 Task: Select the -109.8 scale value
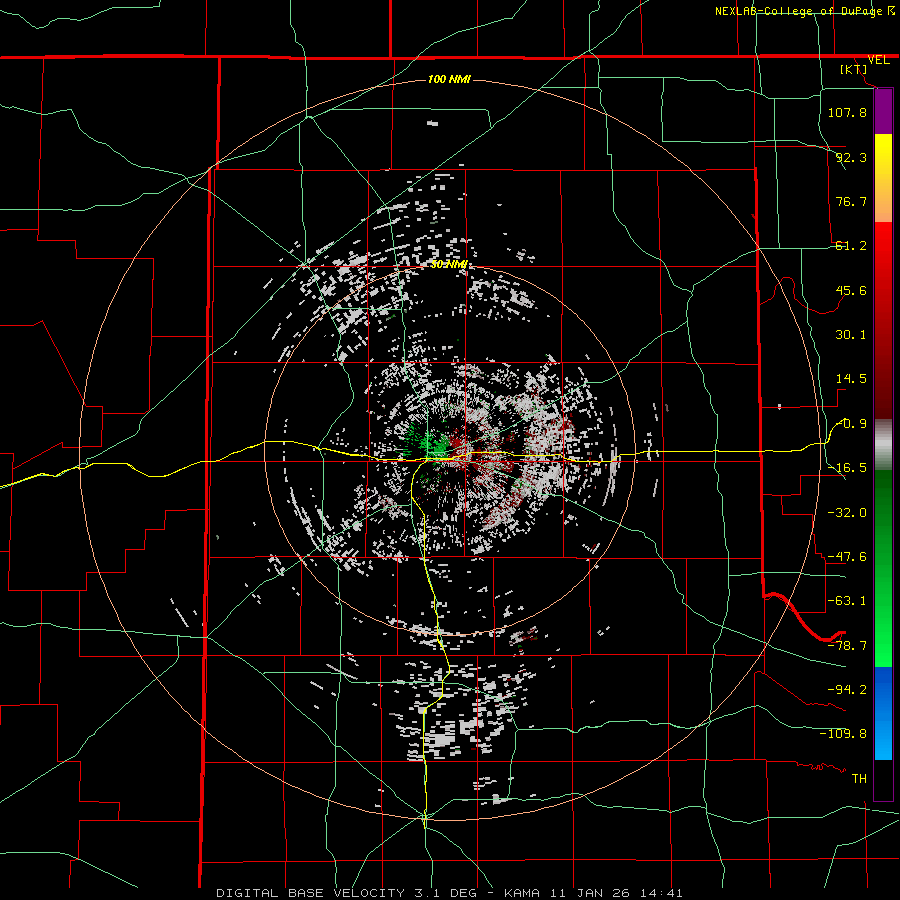843,734
